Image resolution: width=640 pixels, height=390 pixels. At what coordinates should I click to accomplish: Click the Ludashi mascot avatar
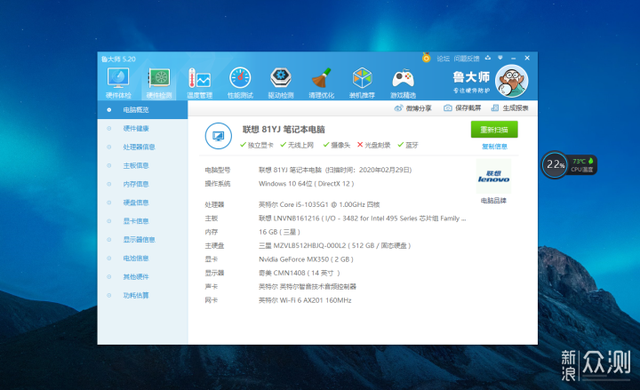click(x=511, y=81)
